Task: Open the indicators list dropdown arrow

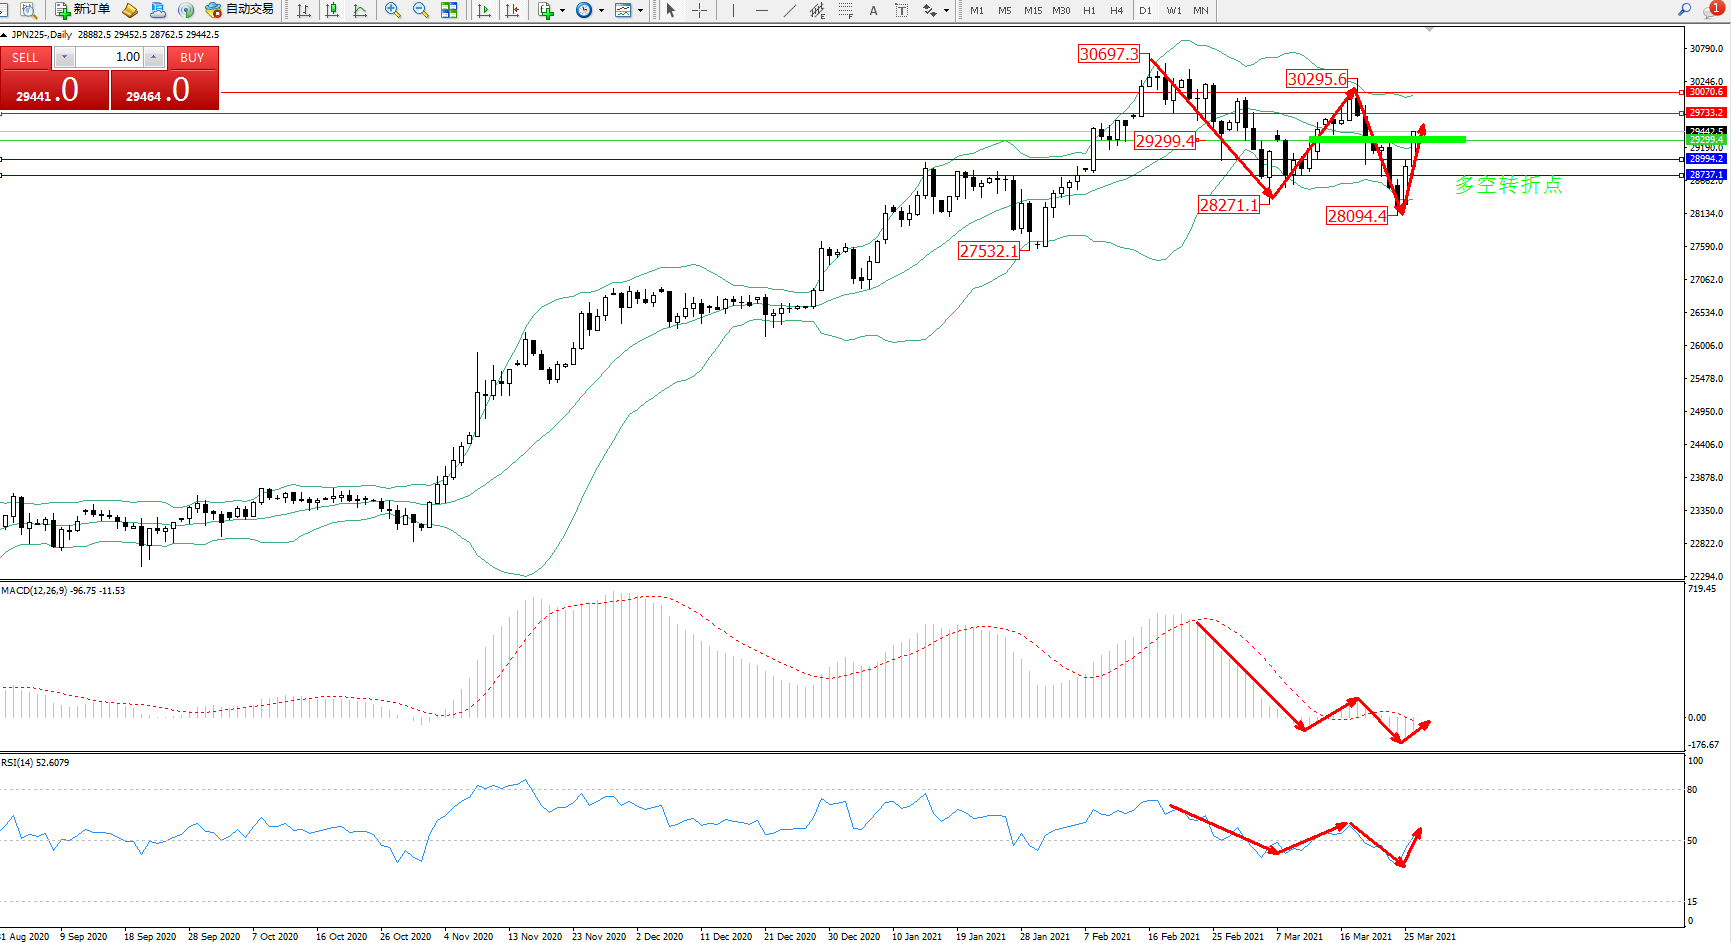Action: [x=562, y=11]
